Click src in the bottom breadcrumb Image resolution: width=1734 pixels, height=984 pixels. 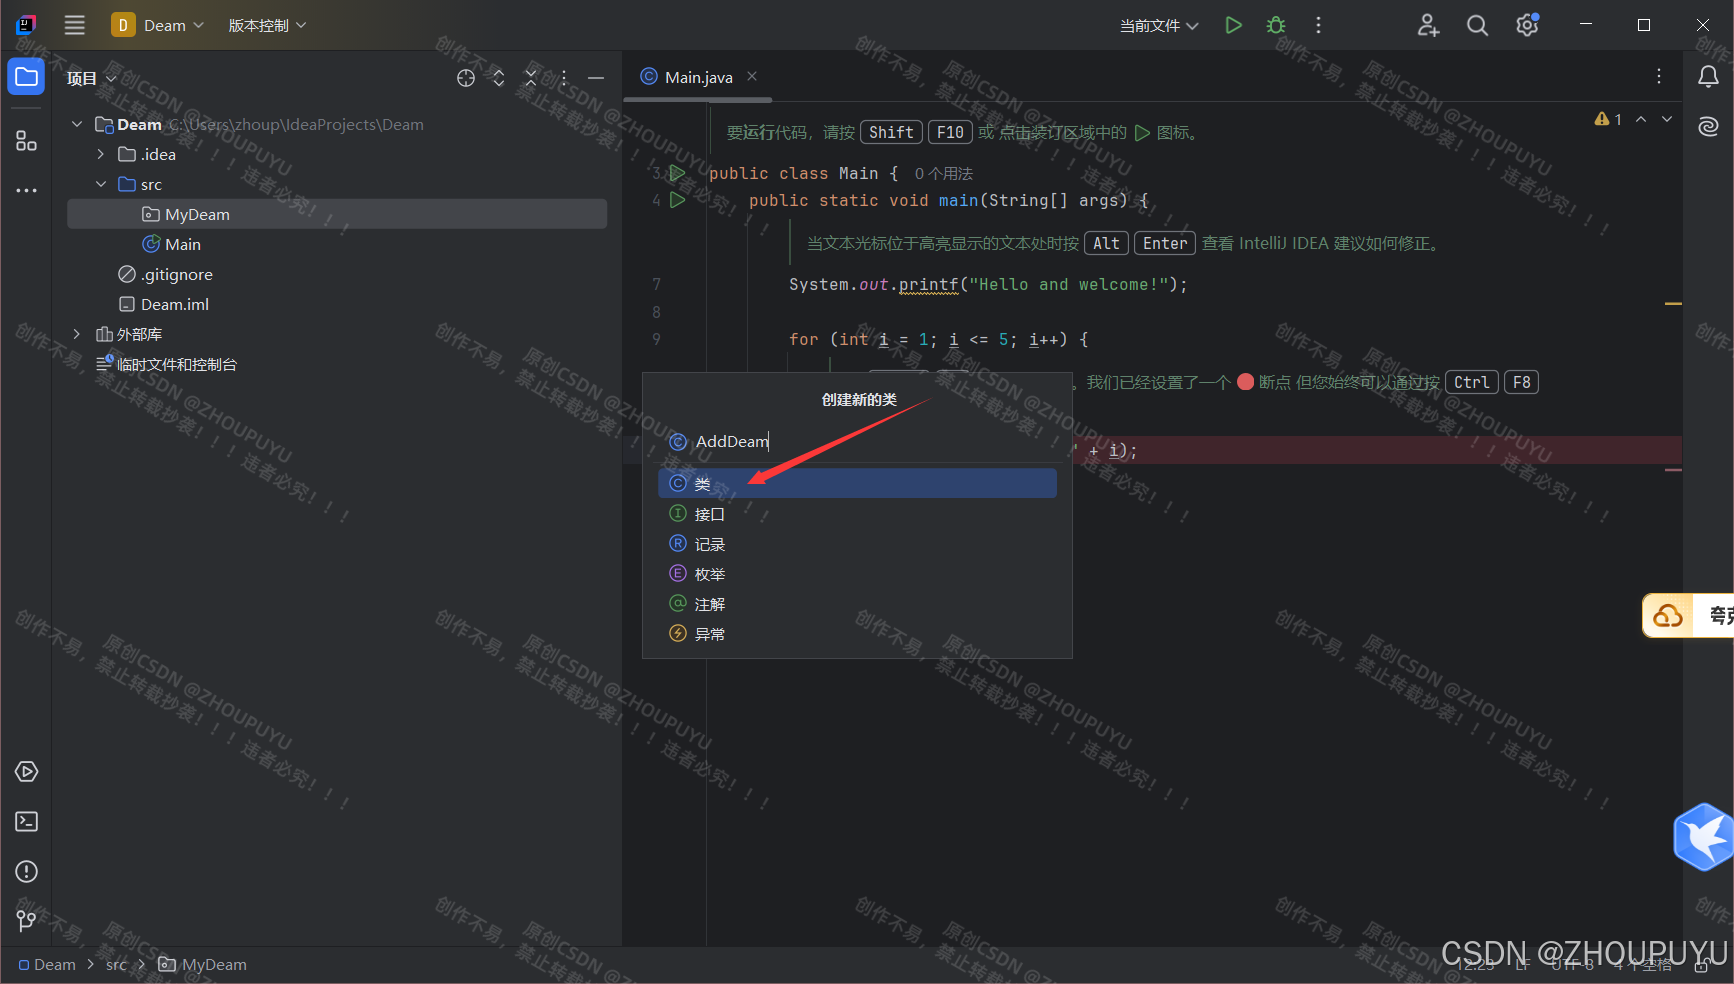click(116, 965)
